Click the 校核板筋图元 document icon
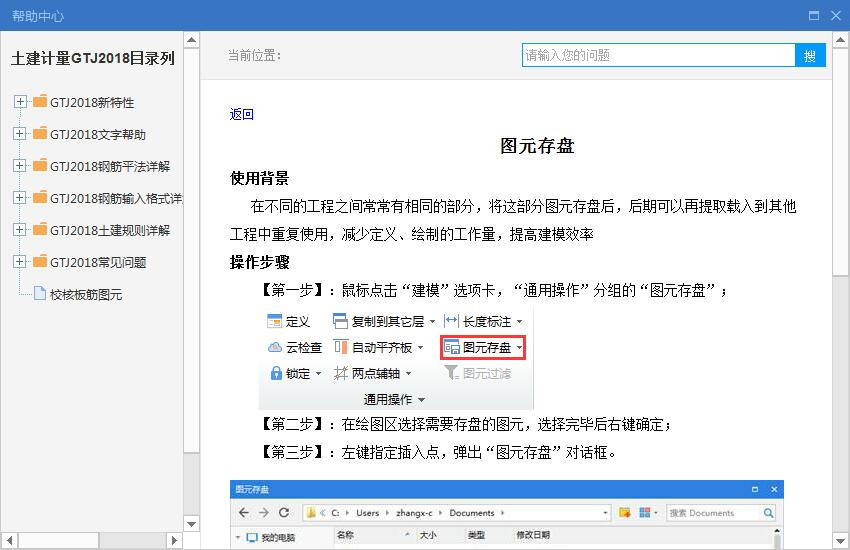Image resolution: width=850 pixels, height=550 pixels. [x=40, y=293]
